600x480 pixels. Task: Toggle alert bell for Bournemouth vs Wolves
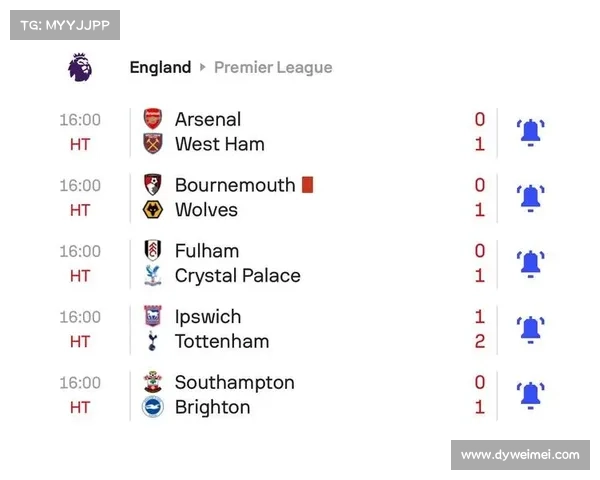click(x=530, y=198)
